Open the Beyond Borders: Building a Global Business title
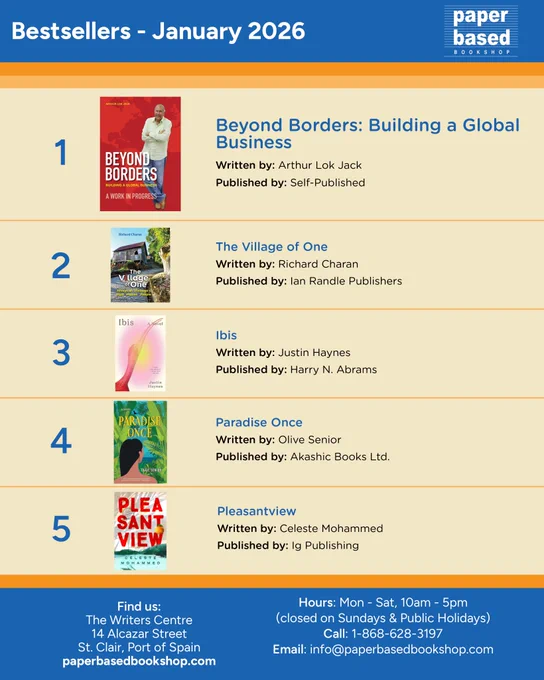Image resolution: width=544 pixels, height=680 pixels. [x=367, y=134]
